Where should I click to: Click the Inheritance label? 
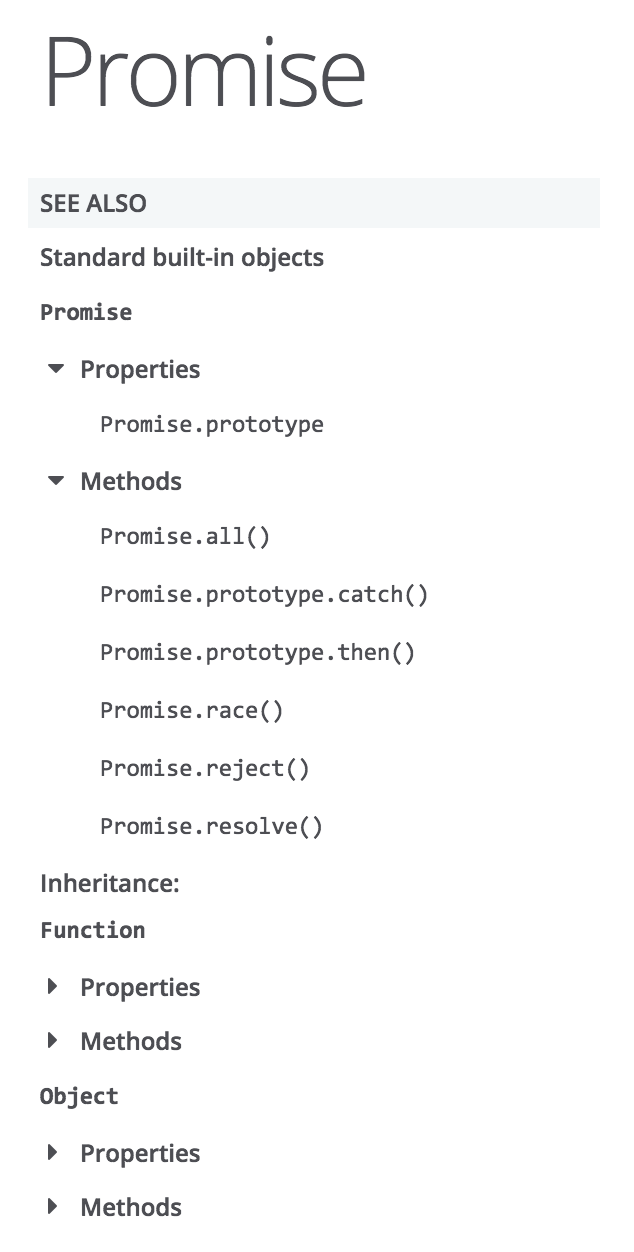click(110, 883)
